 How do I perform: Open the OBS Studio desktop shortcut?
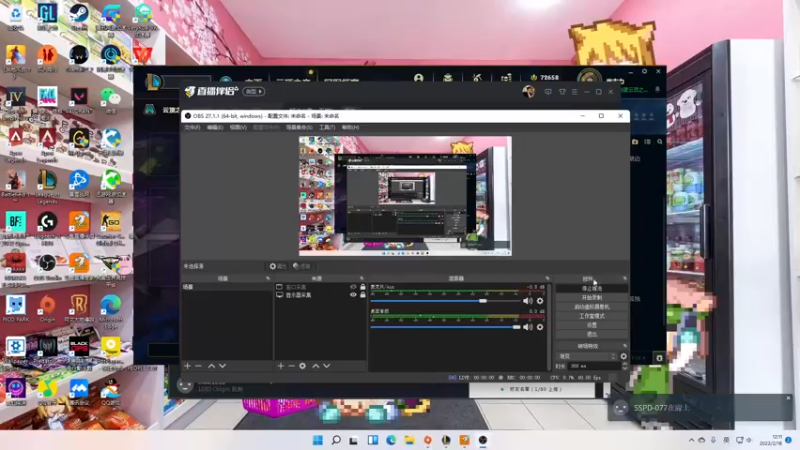click(47, 265)
